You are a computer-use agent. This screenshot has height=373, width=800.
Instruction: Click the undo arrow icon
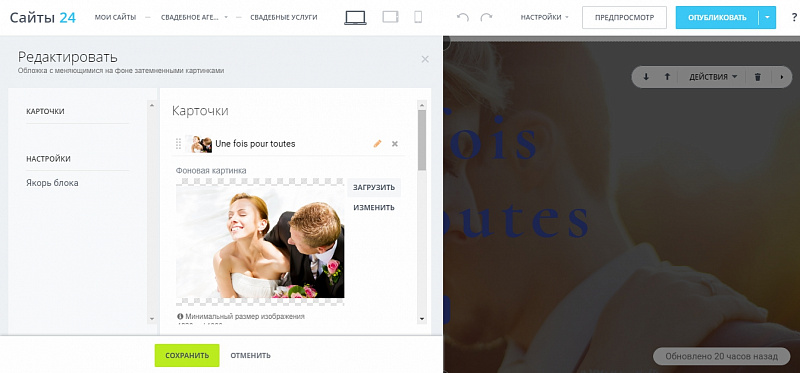click(463, 17)
